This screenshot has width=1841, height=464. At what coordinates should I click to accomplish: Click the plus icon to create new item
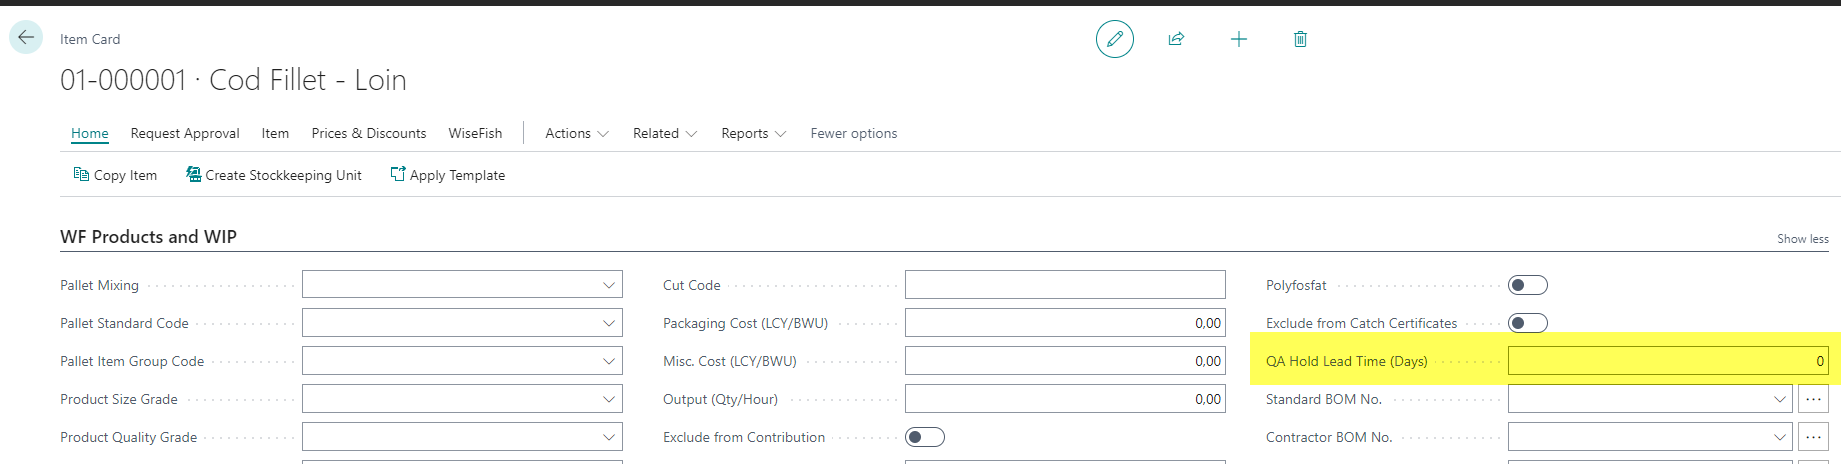pos(1238,39)
